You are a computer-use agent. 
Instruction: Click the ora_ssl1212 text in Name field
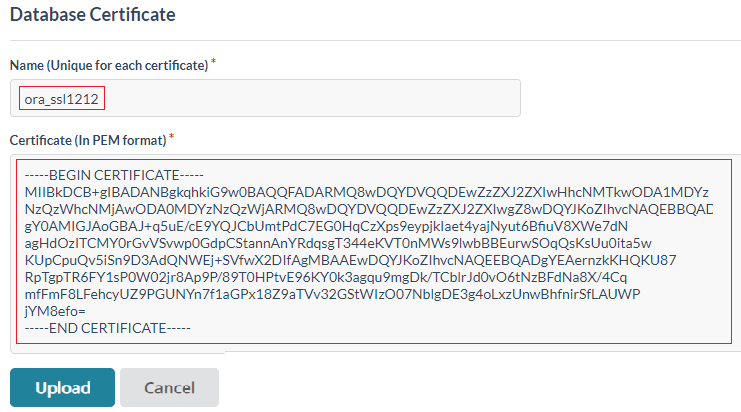coord(64,99)
